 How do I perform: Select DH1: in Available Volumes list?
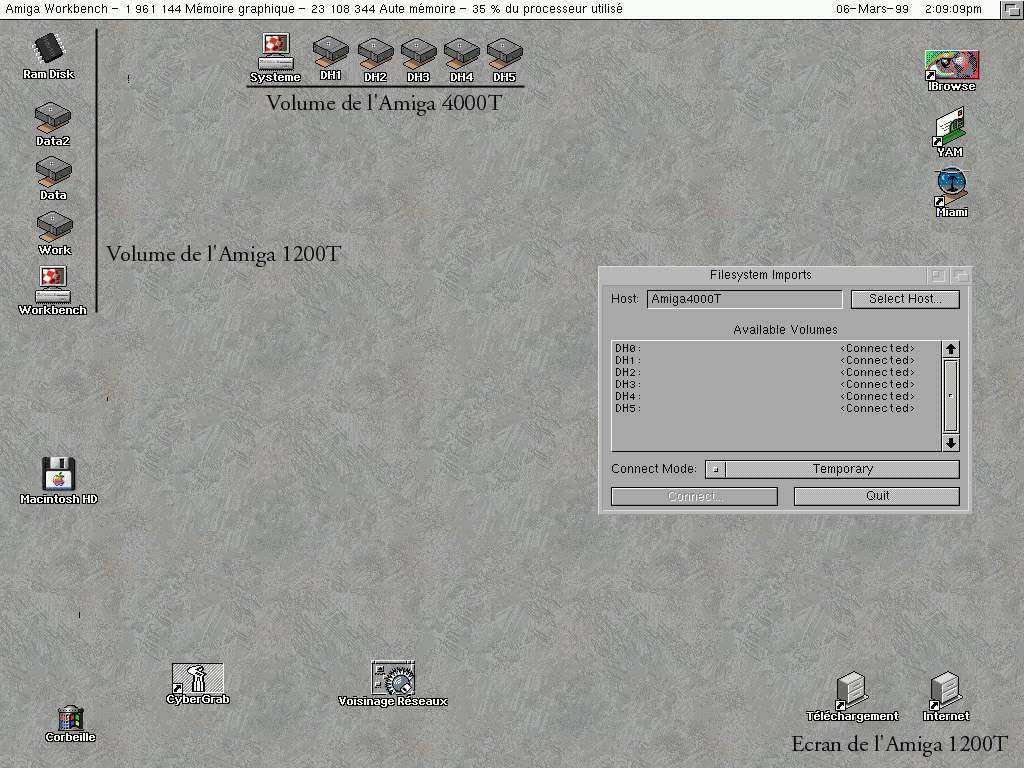point(776,360)
